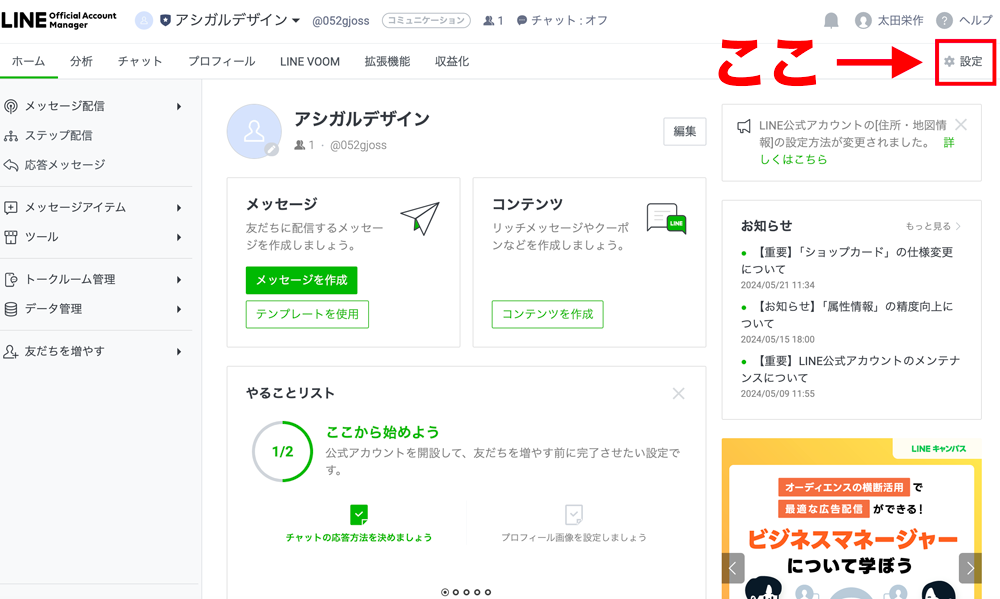Click the 友だちを増やす add-person icon
The image size is (1000, 599).
click(11, 351)
